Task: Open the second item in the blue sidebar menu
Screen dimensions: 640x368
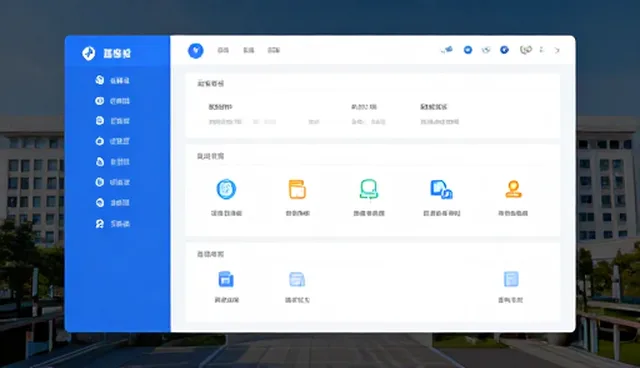Action: pos(112,101)
